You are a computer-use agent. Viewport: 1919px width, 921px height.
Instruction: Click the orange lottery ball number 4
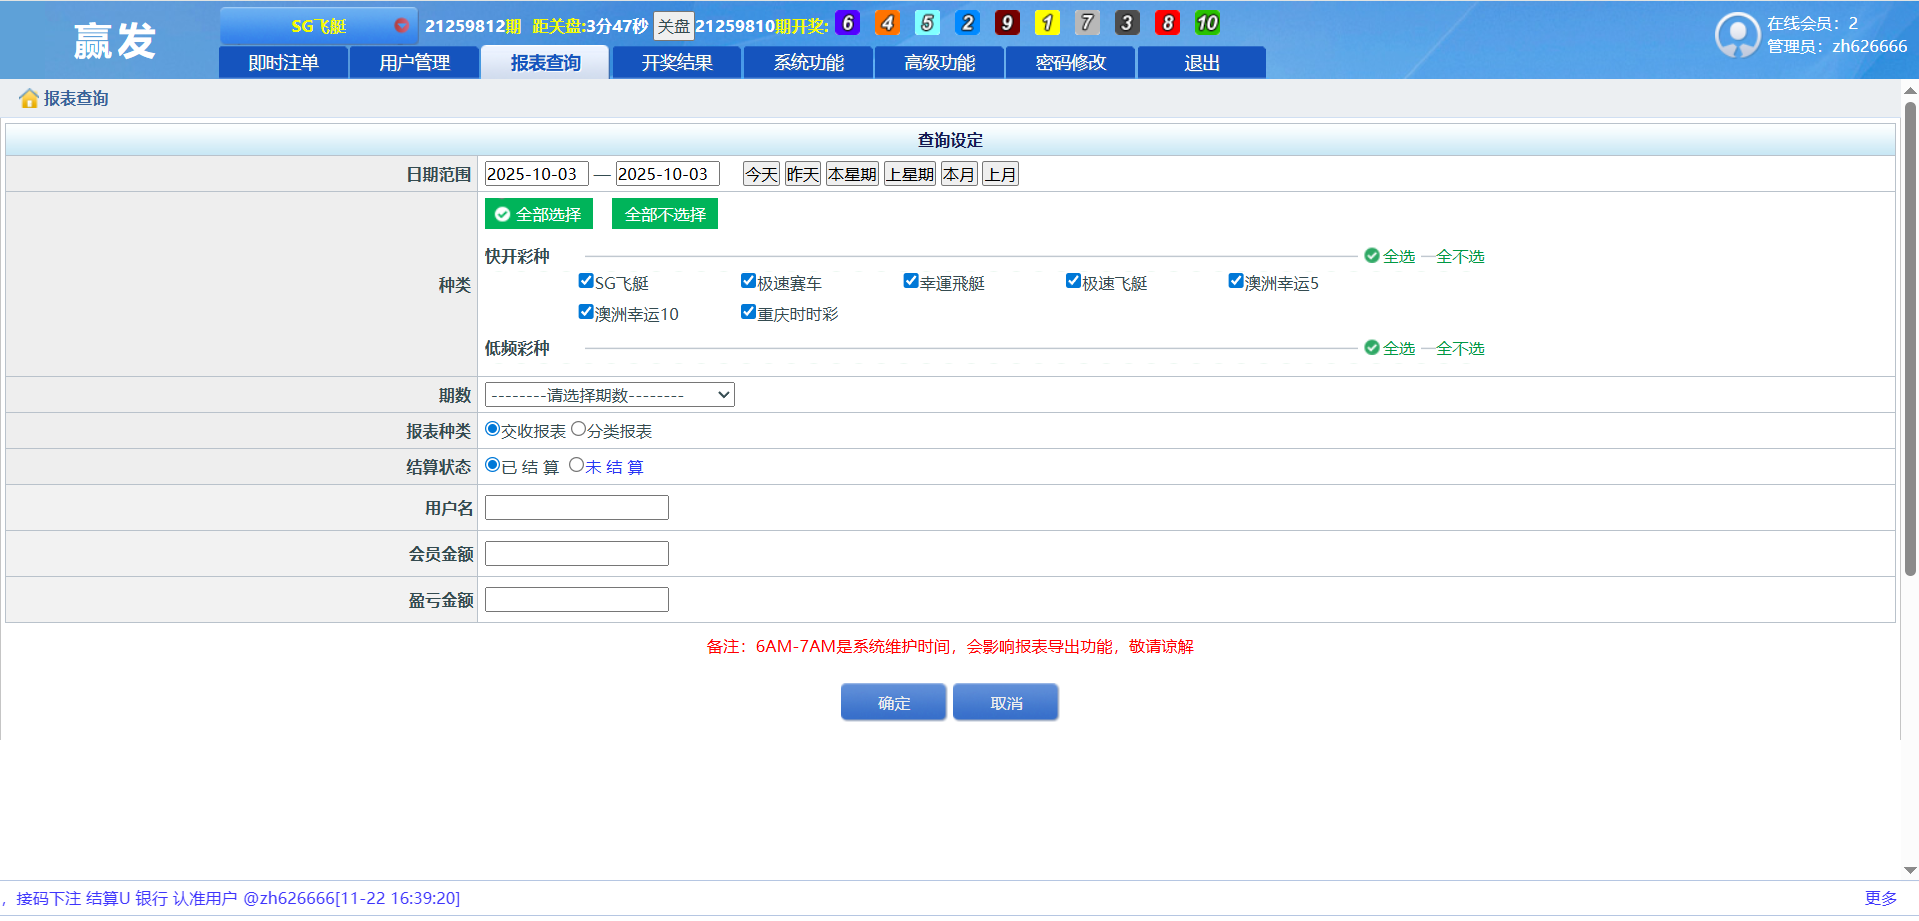887,23
